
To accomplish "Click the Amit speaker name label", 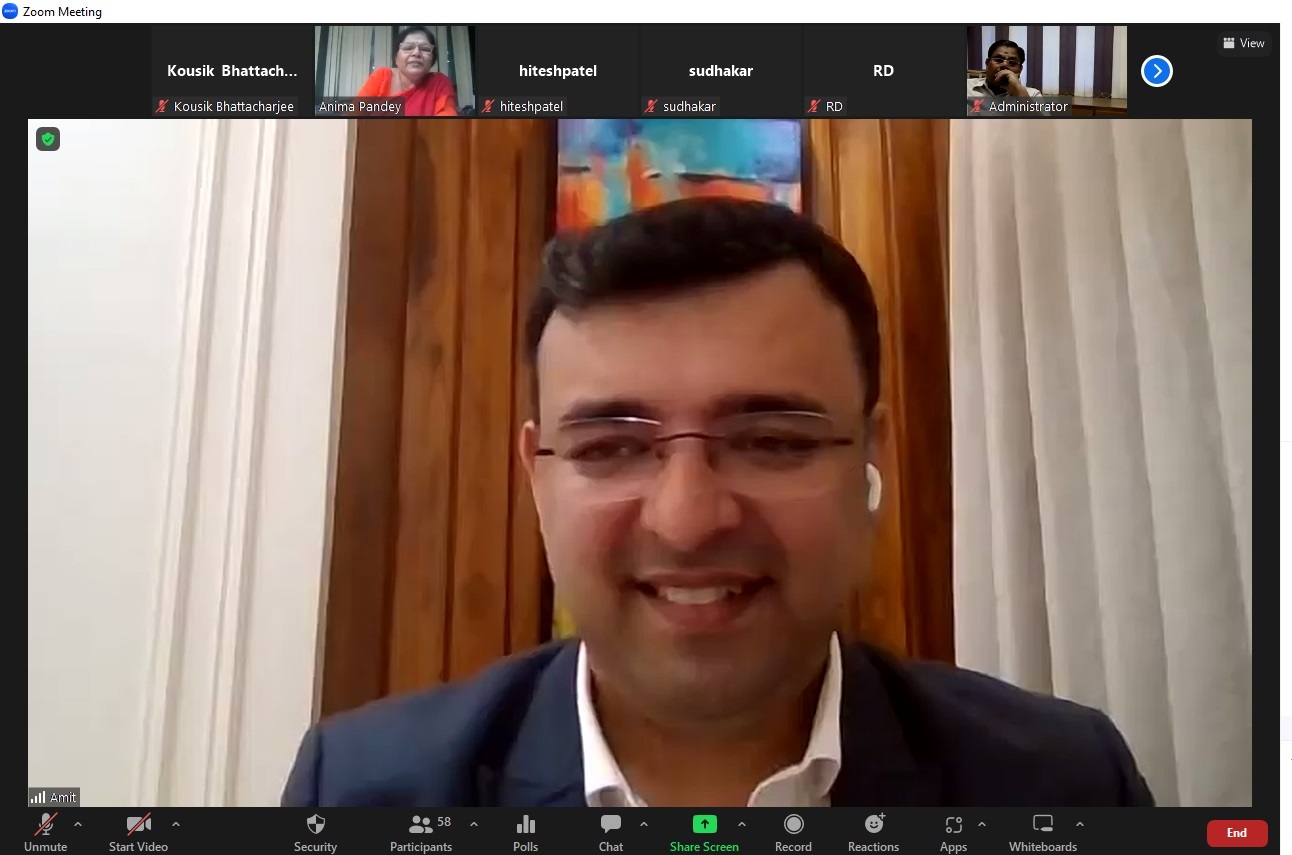I will [x=63, y=797].
